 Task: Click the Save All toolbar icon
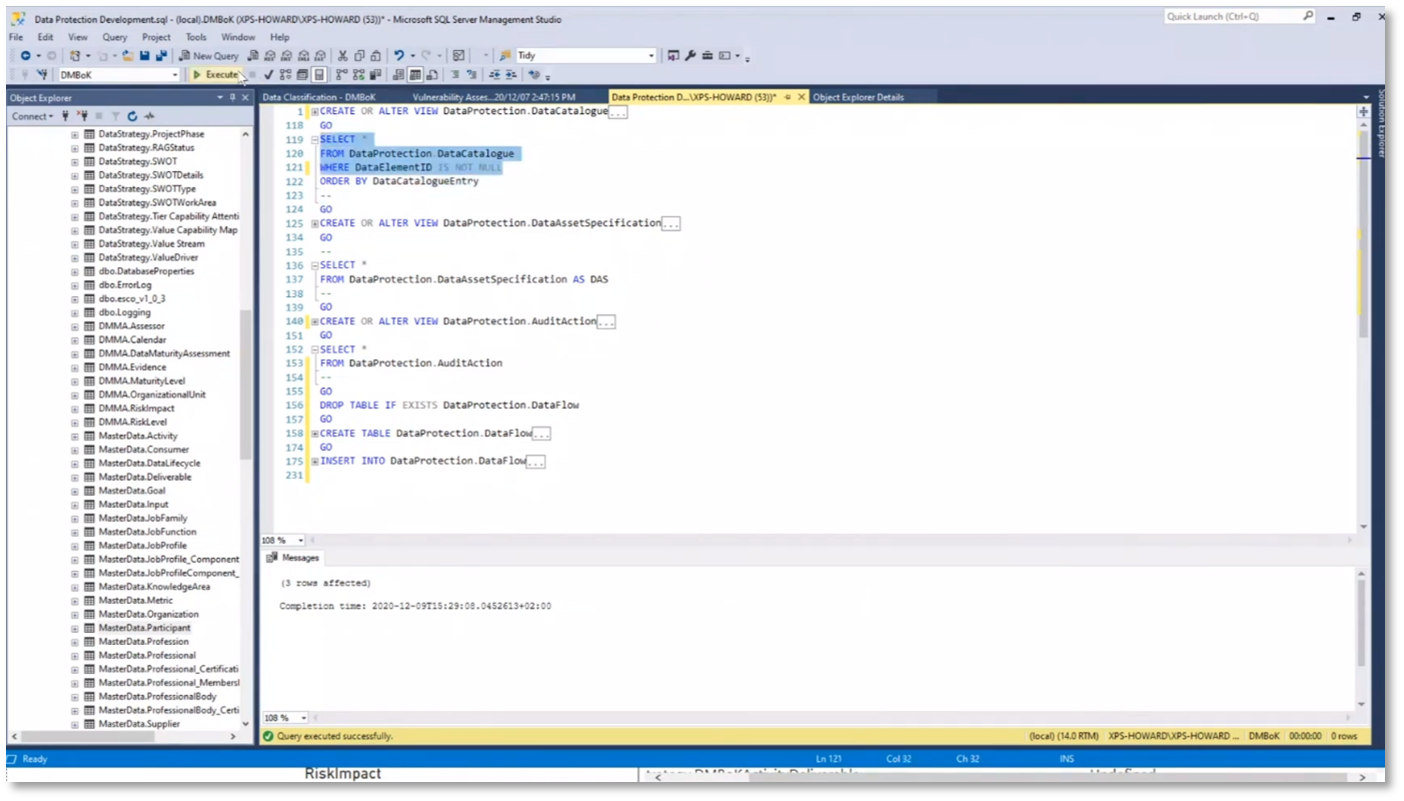pyautogui.click(x=161, y=56)
